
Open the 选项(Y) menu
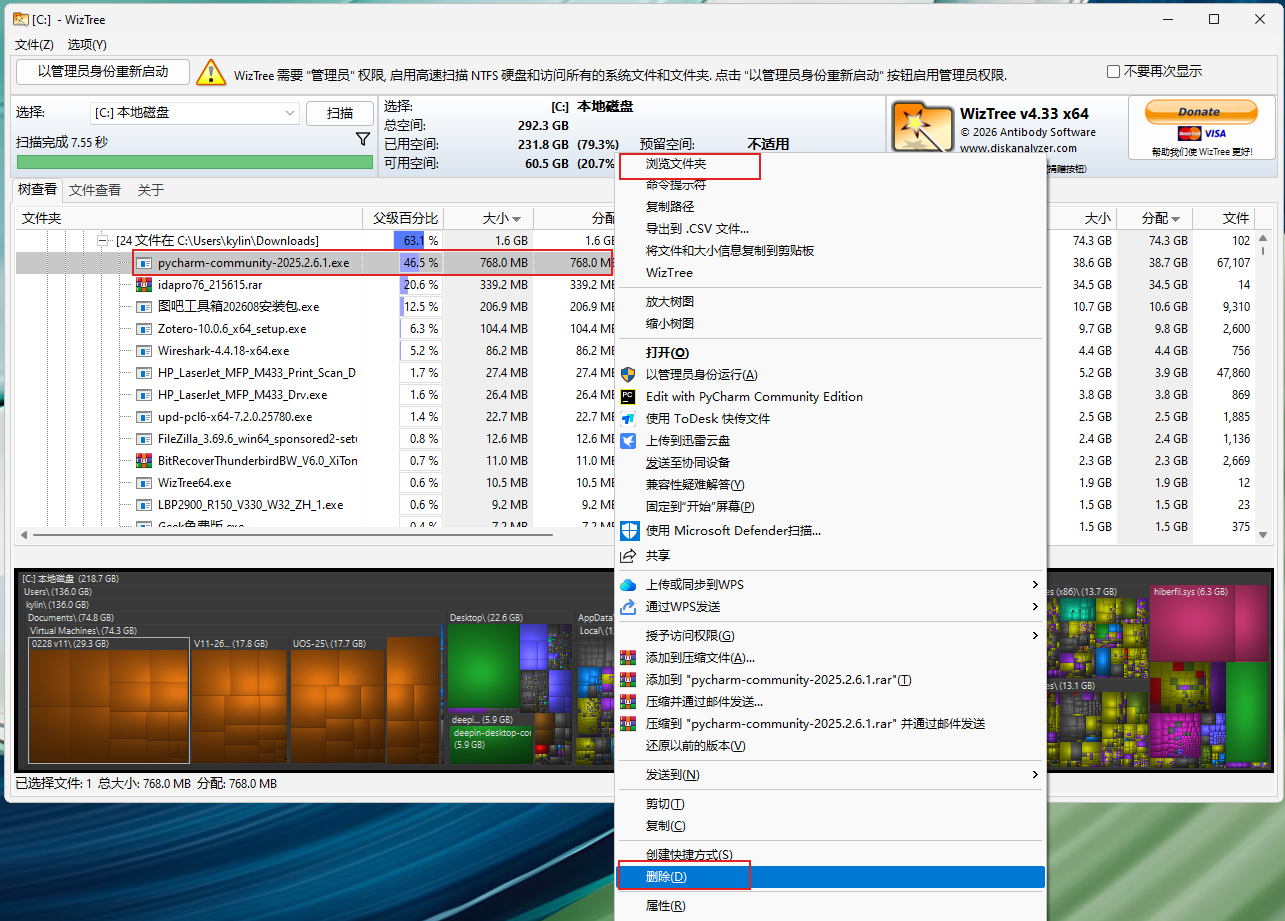point(87,44)
